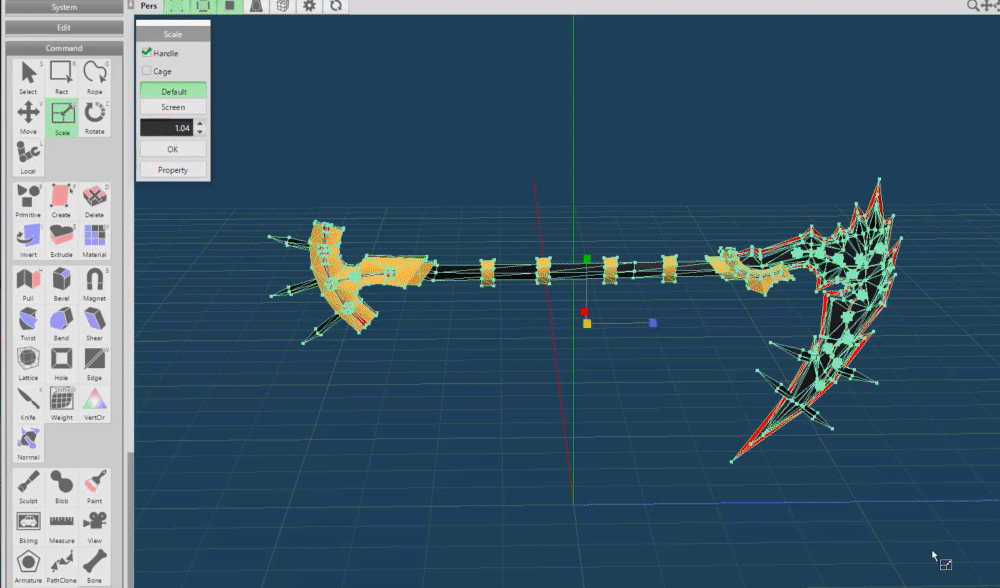This screenshot has width=1000, height=588.
Task: Uncheck the Handle checkbox
Action: (x=147, y=52)
